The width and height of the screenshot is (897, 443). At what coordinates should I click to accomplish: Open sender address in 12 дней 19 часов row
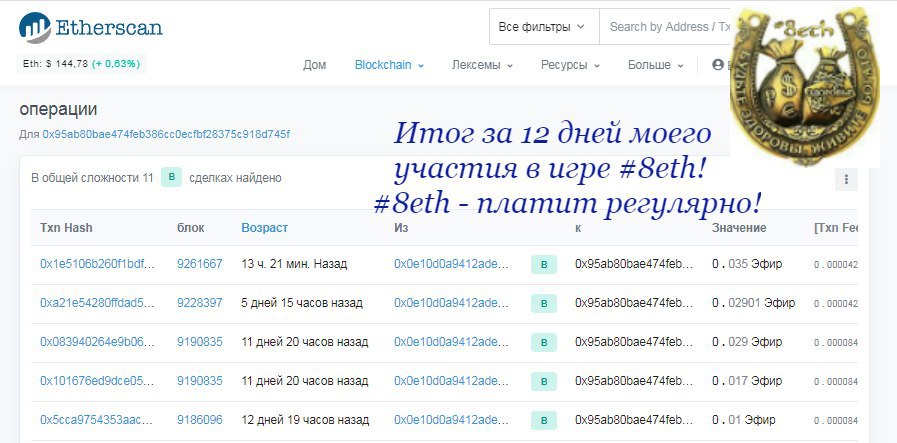tap(451, 420)
